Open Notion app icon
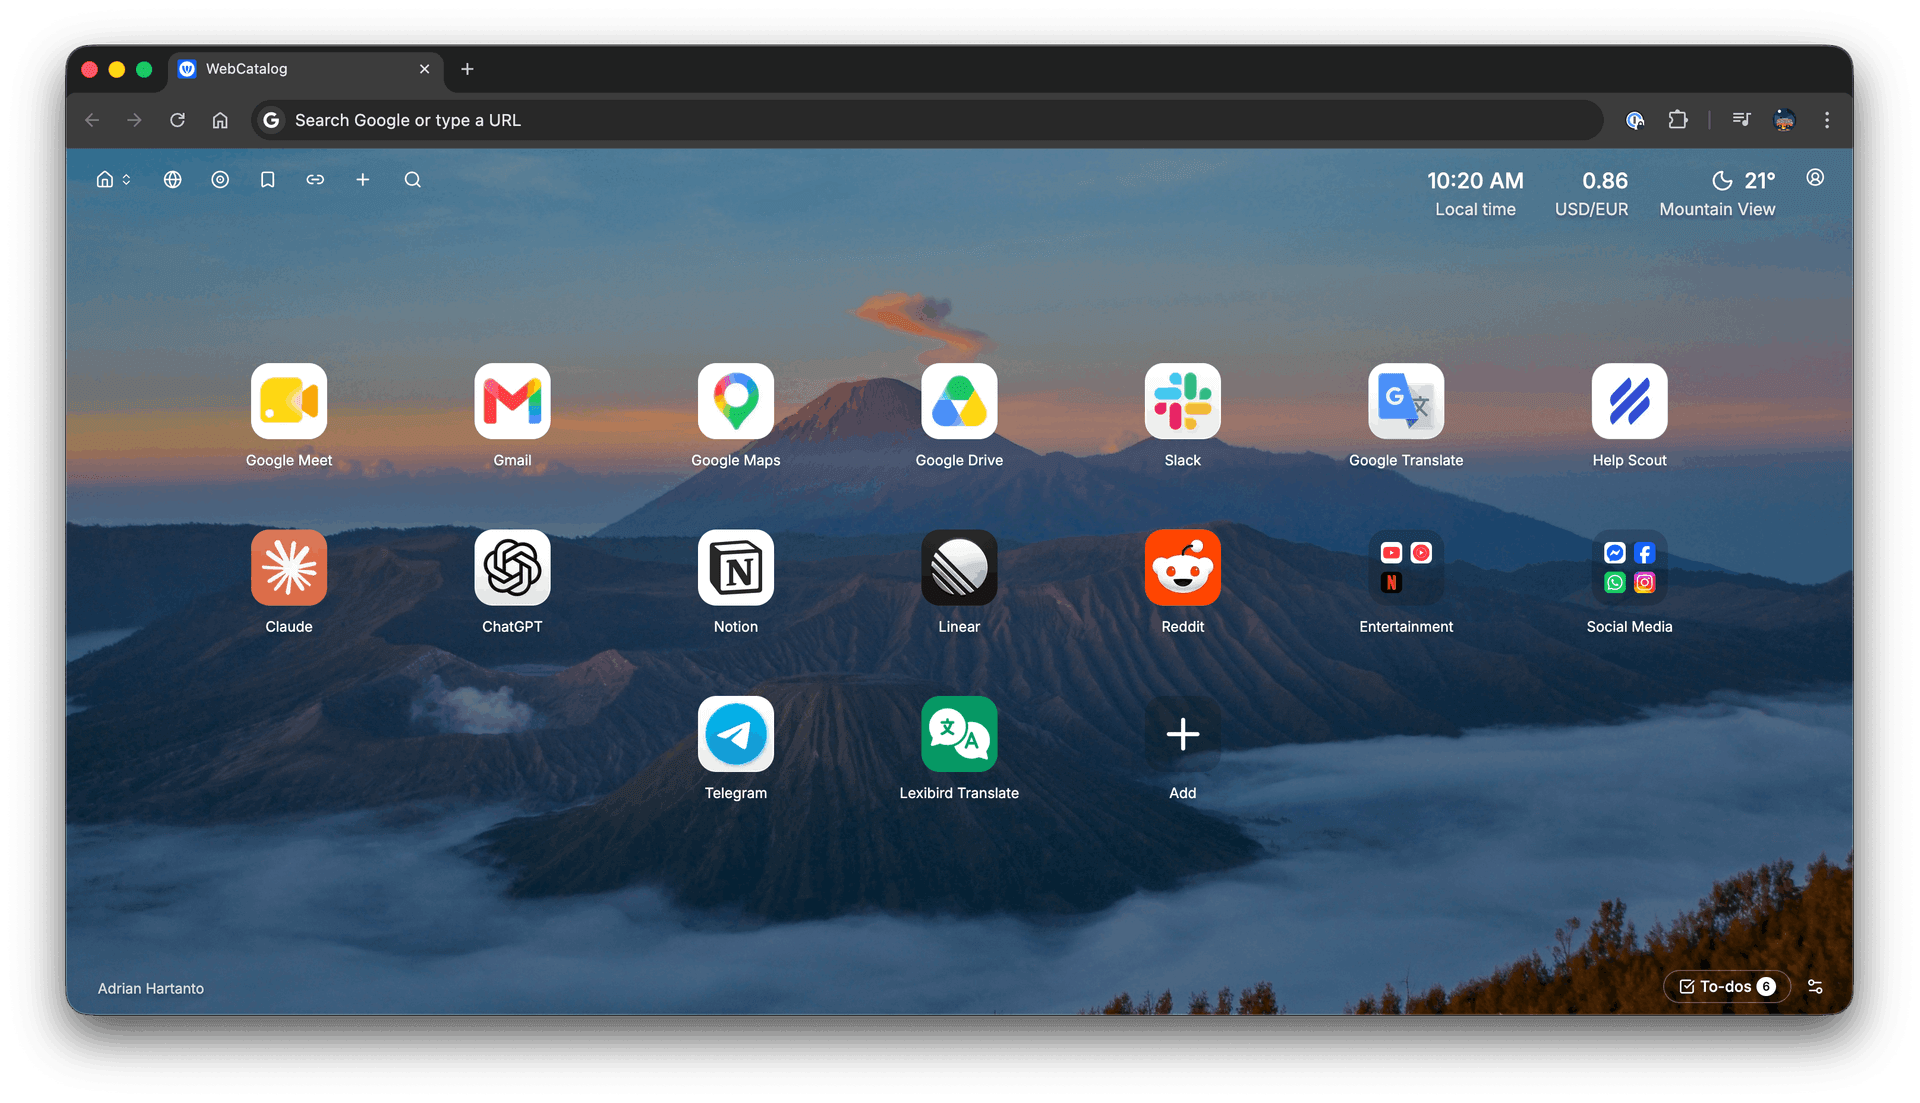This screenshot has height=1103, width=1920. click(x=736, y=567)
